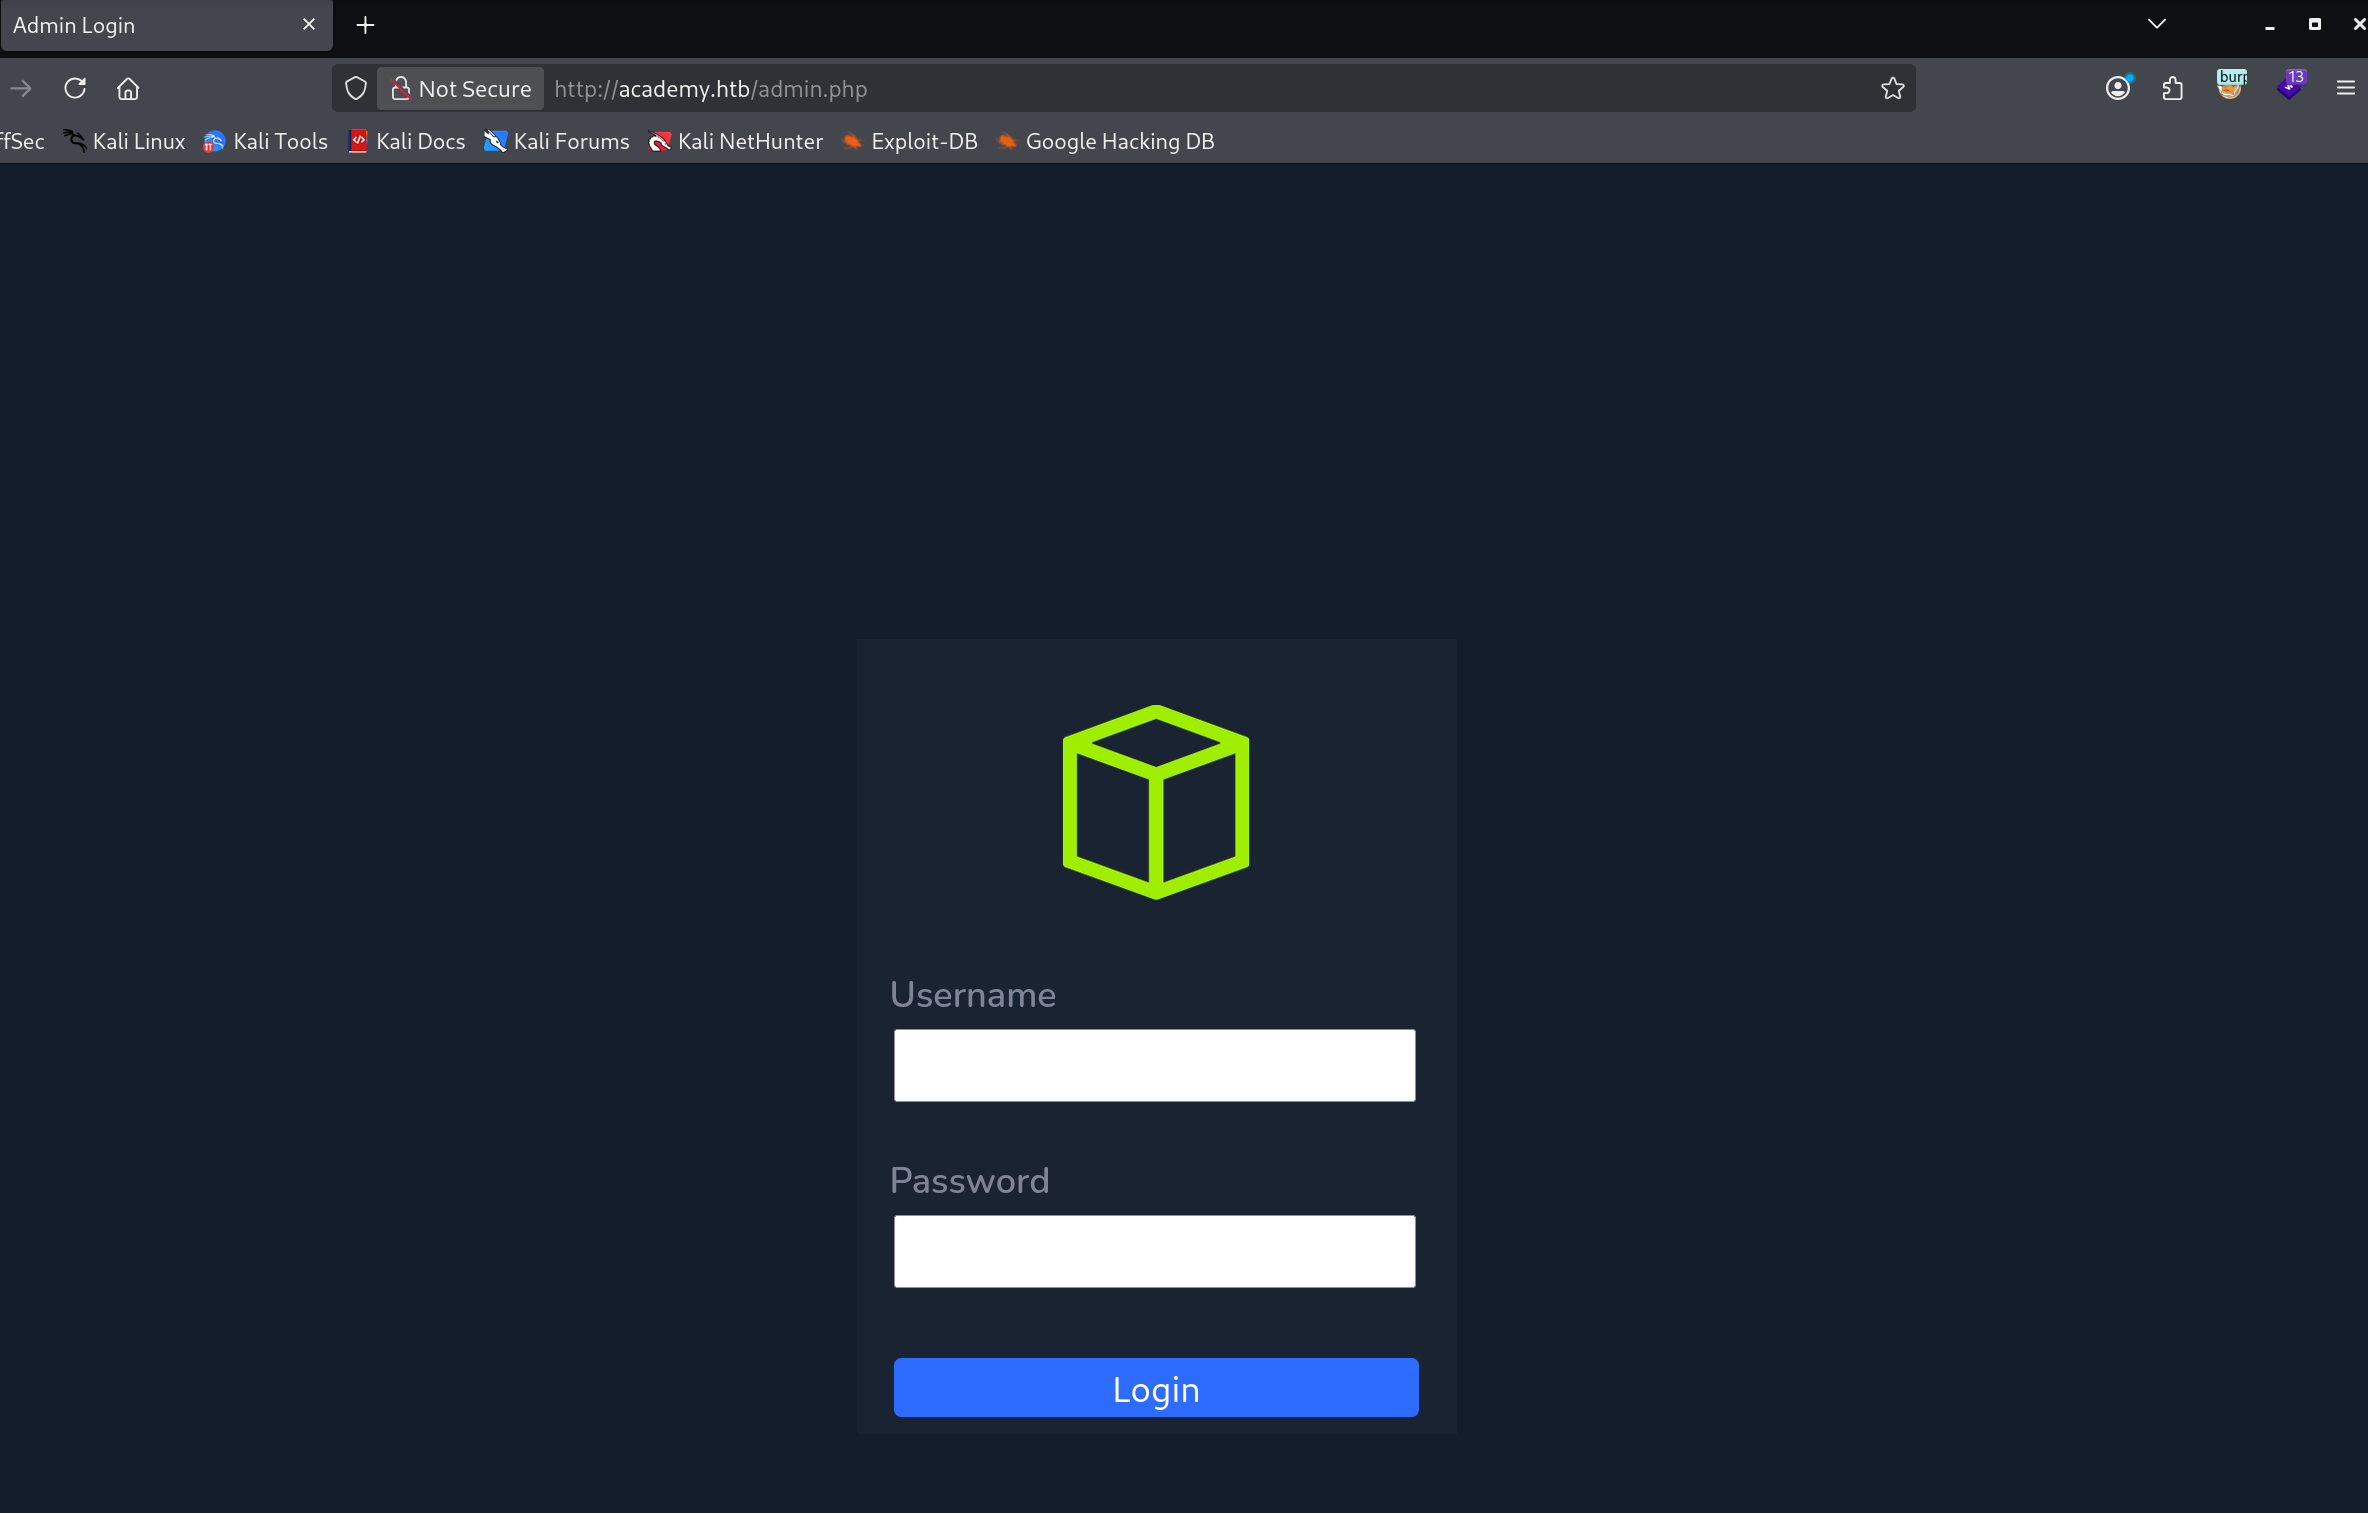2368x1513 pixels.
Task: Open a new browser tab
Action: [x=365, y=25]
